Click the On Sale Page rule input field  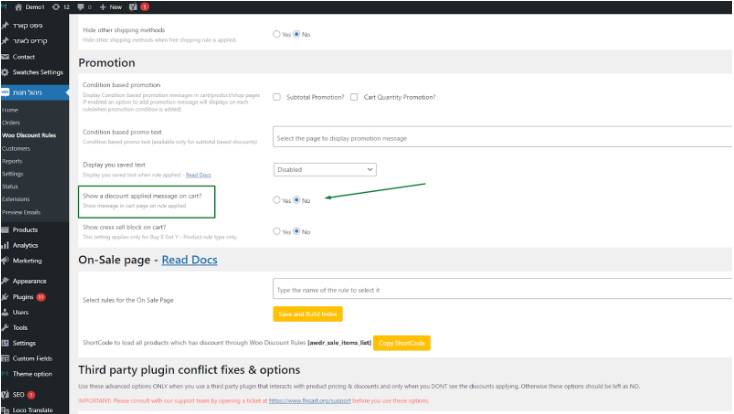[500, 290]
